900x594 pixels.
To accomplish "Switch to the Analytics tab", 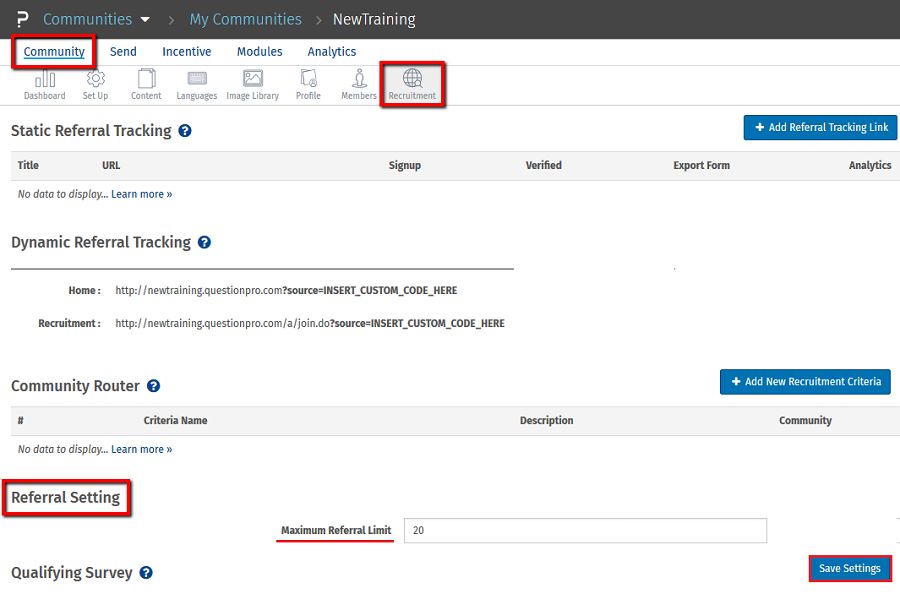I will pos(331,52).
